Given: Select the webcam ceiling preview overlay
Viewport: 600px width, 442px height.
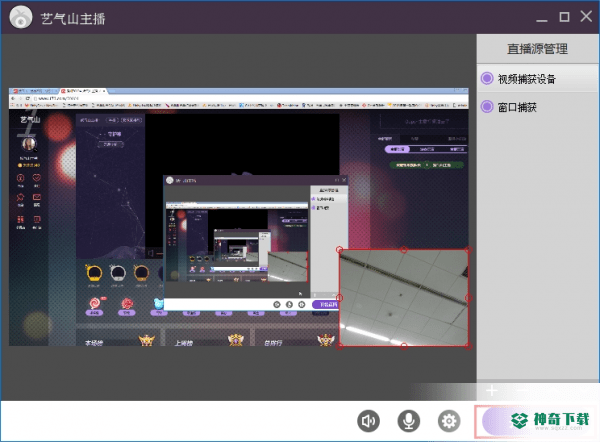Looking at the screenshot, I should [404, 298].
